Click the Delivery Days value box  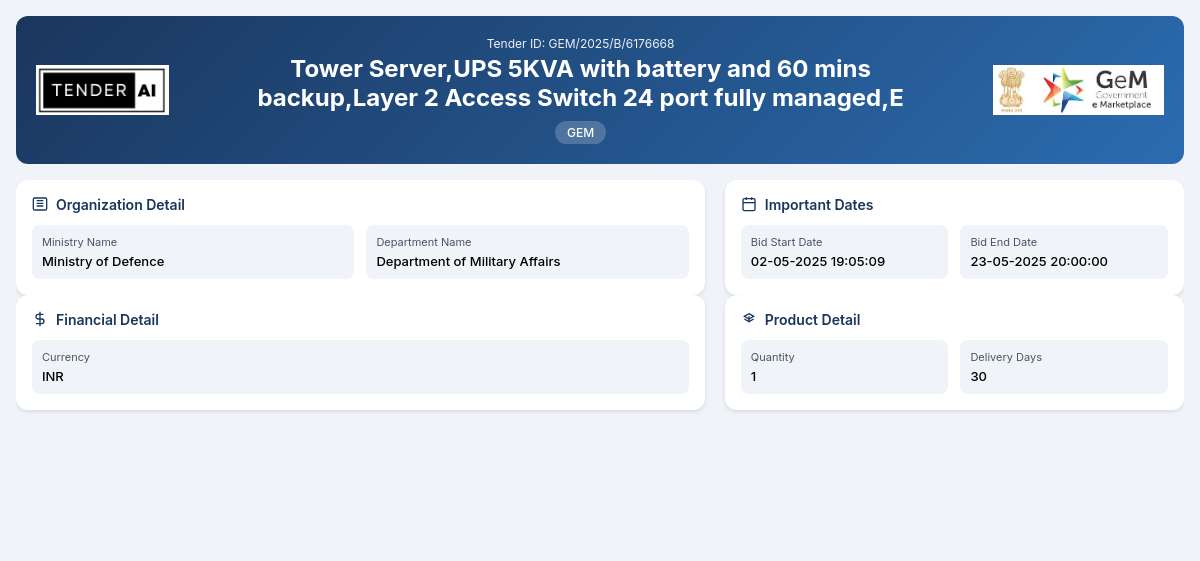tap(1064, 367)
